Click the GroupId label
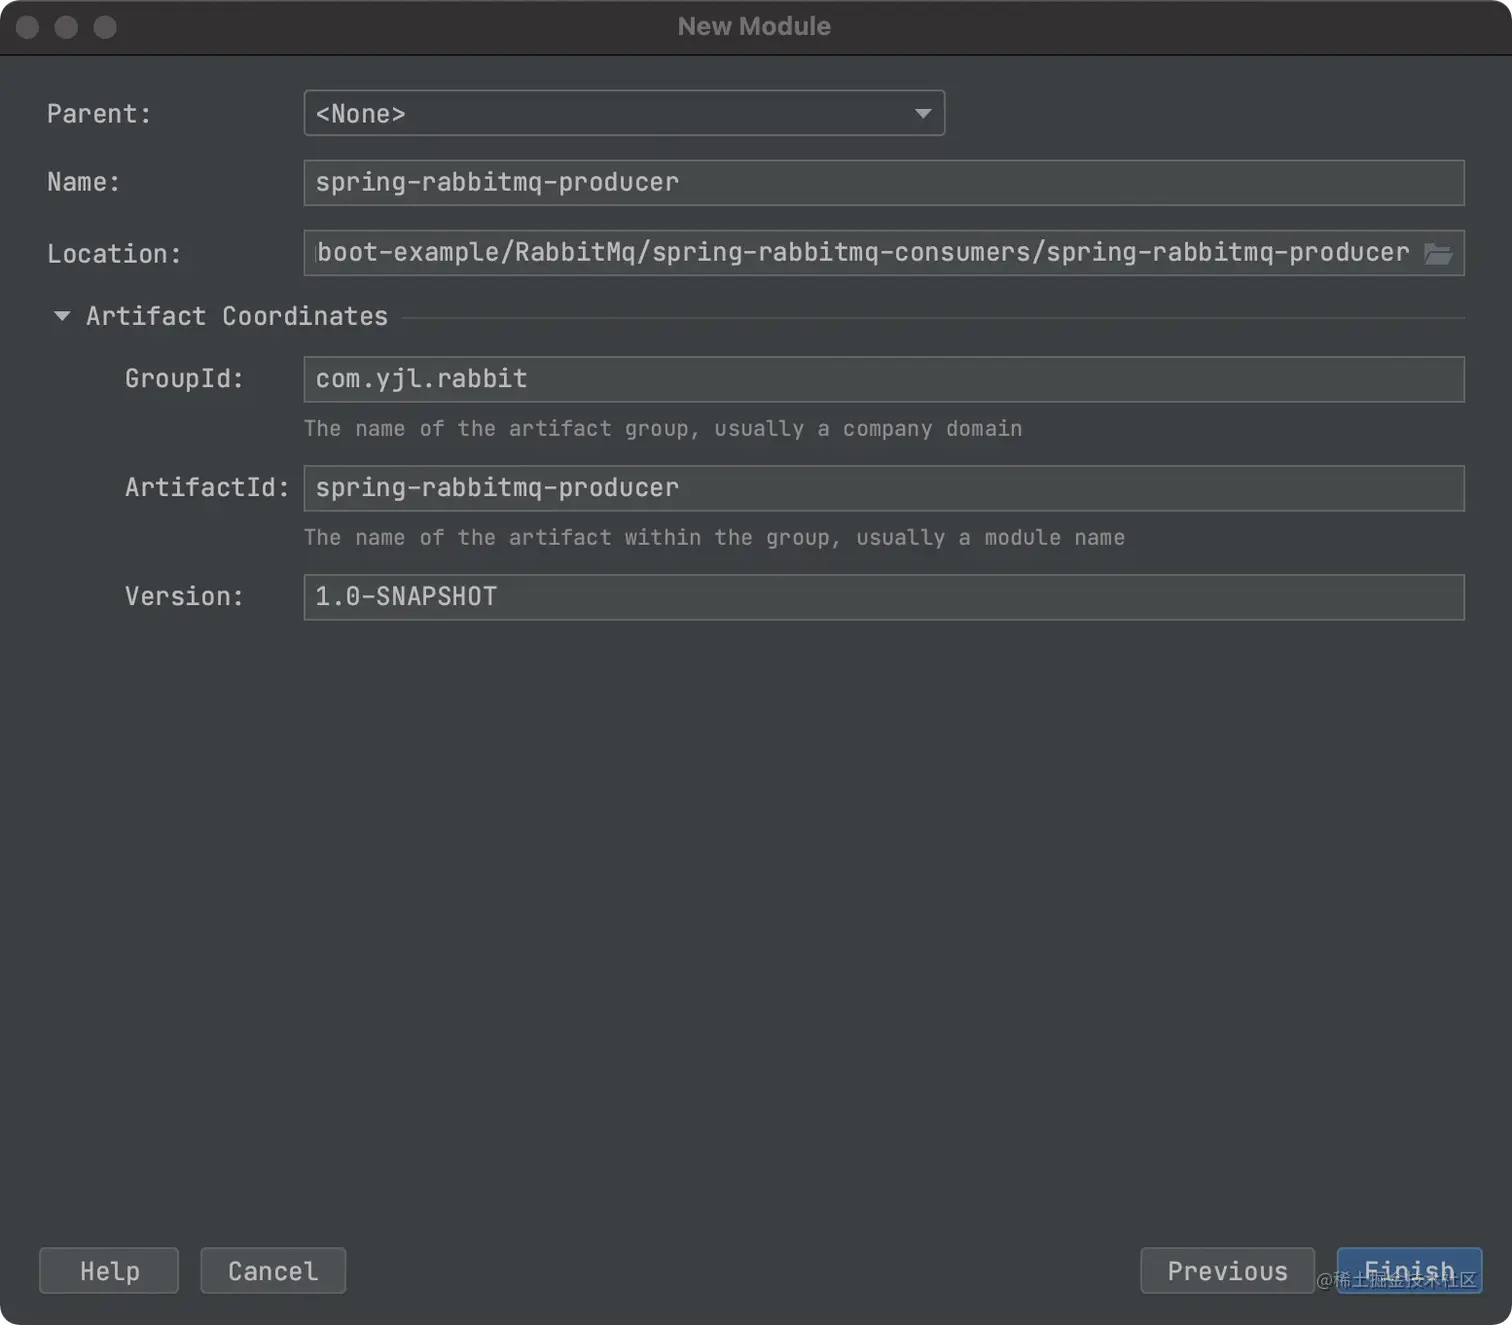 pyautogui.click(x=184, y=379)
